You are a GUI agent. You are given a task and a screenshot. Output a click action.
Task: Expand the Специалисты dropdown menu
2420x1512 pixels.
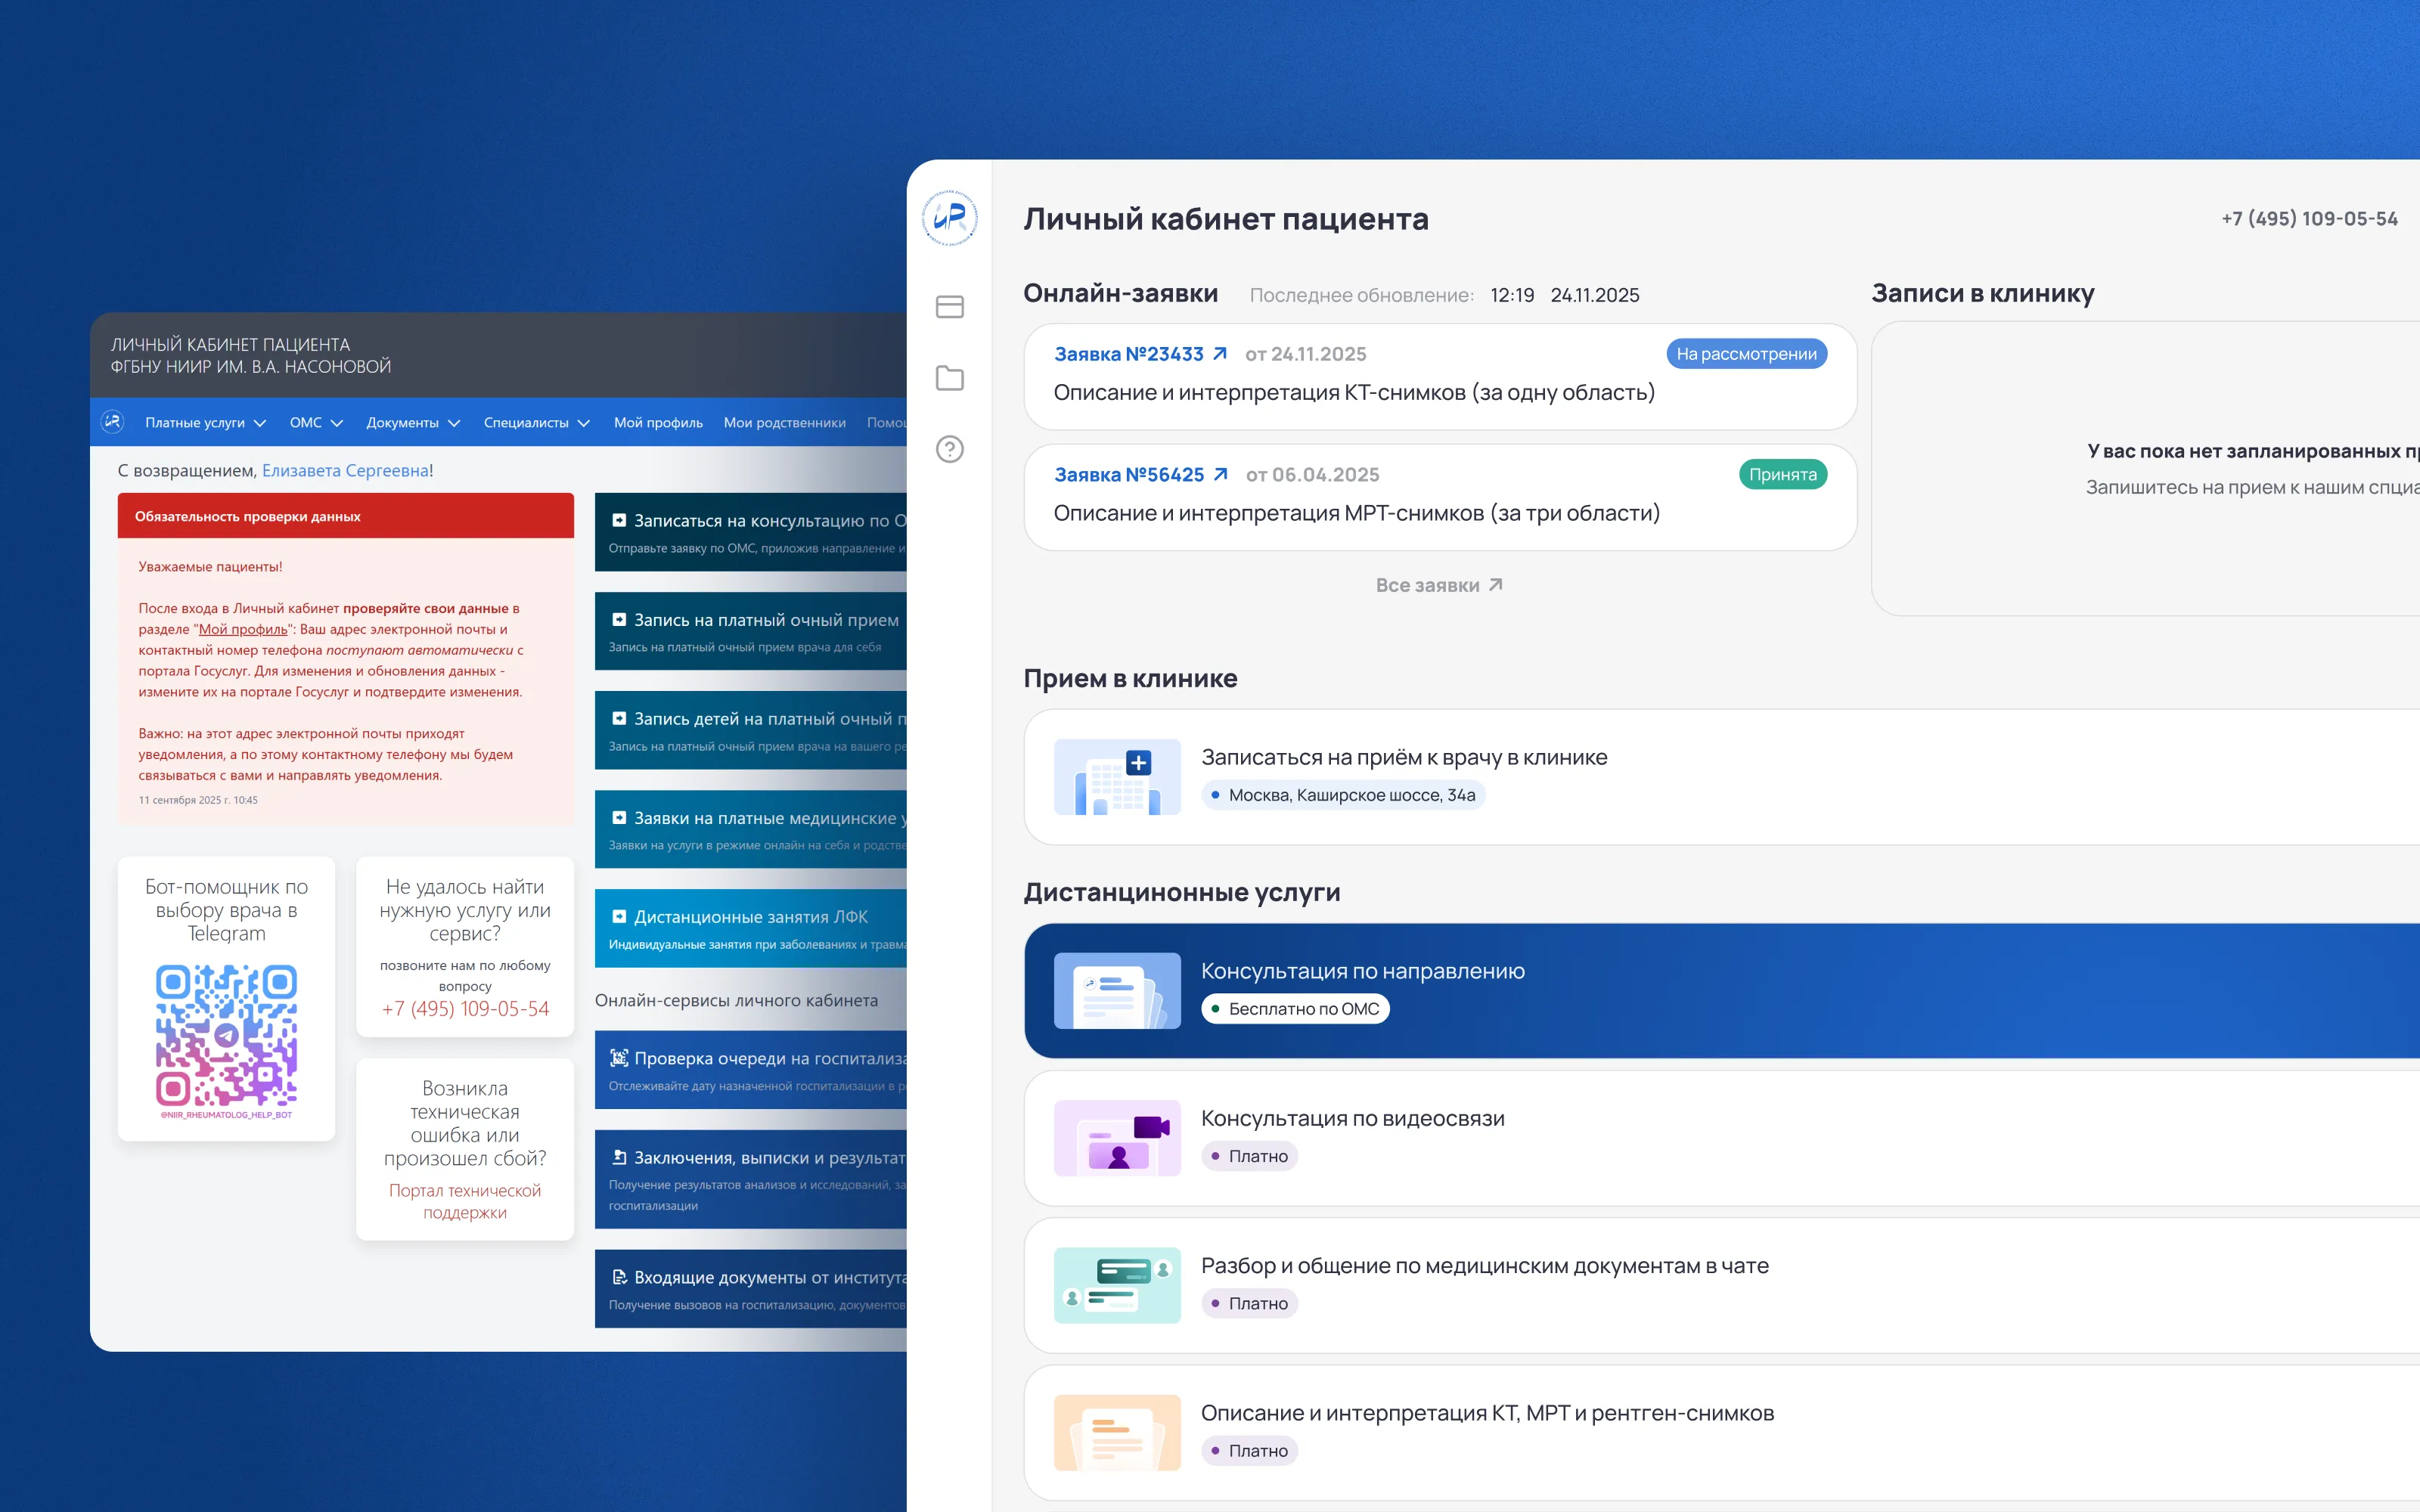(537, 423)
